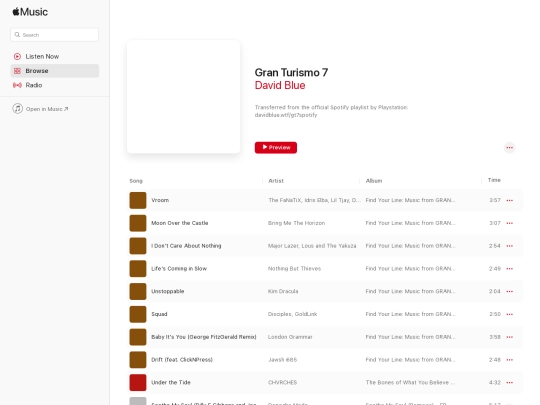This screenshot has height=405, width=540.
Task: Click the Album column header
Action: pyautogui.click(x=374, y=180)
